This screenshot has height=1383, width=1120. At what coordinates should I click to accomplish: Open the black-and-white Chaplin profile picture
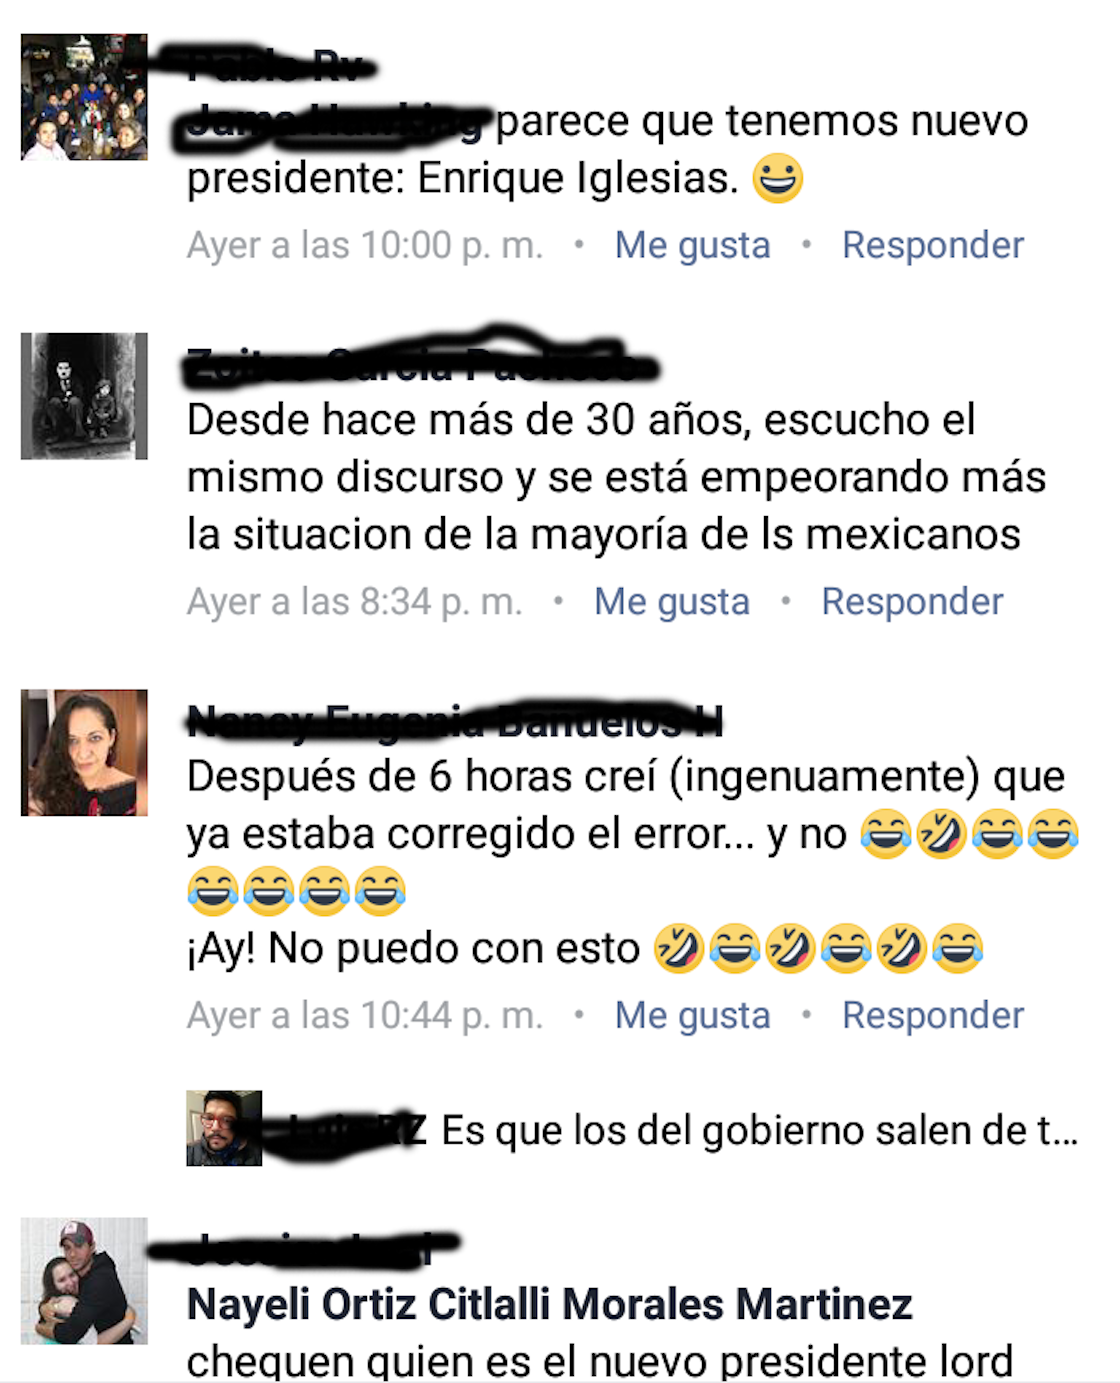pos(84,396)
